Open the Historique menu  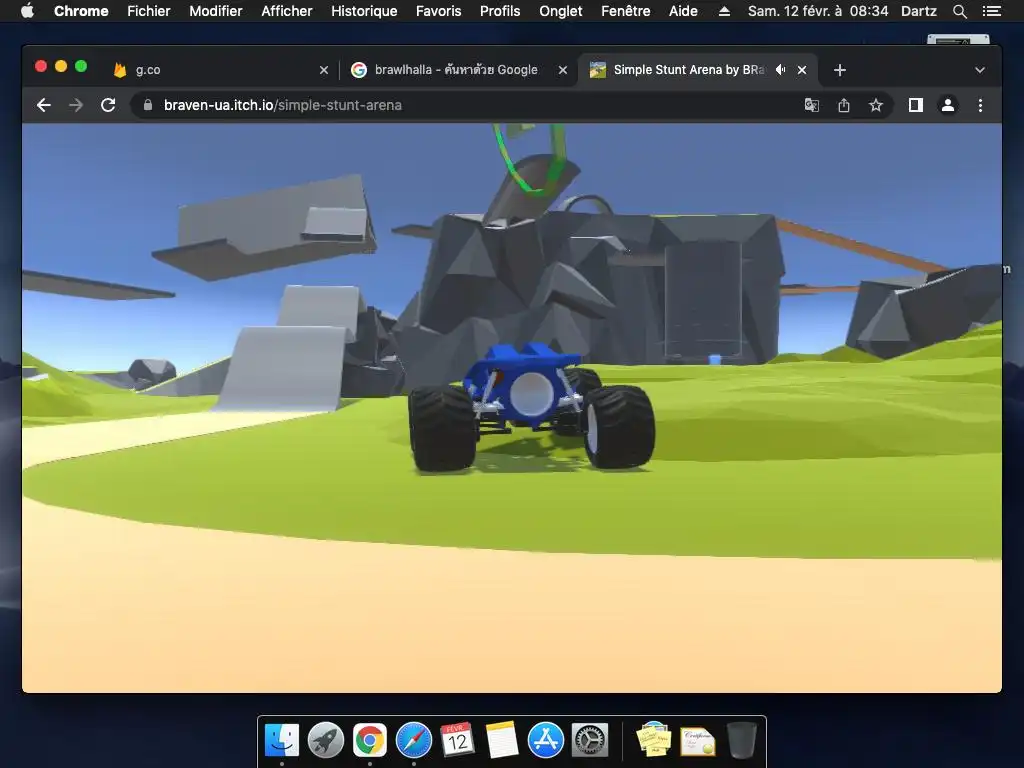[364, 11]
